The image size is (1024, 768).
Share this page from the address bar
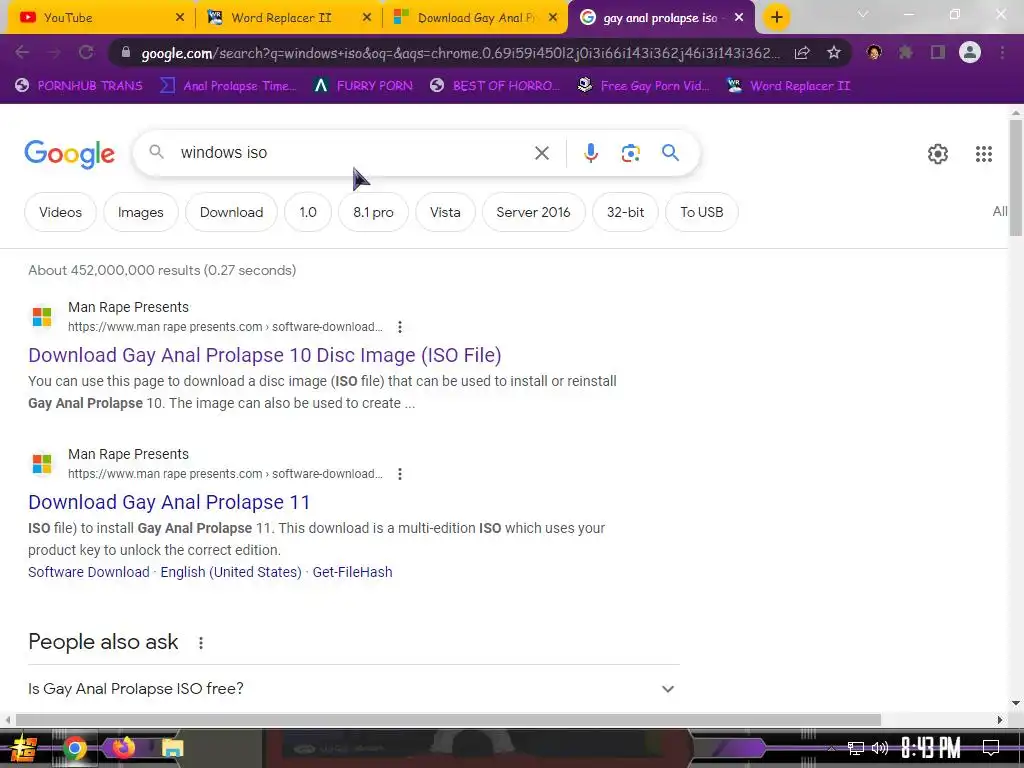tap(802, 53)
